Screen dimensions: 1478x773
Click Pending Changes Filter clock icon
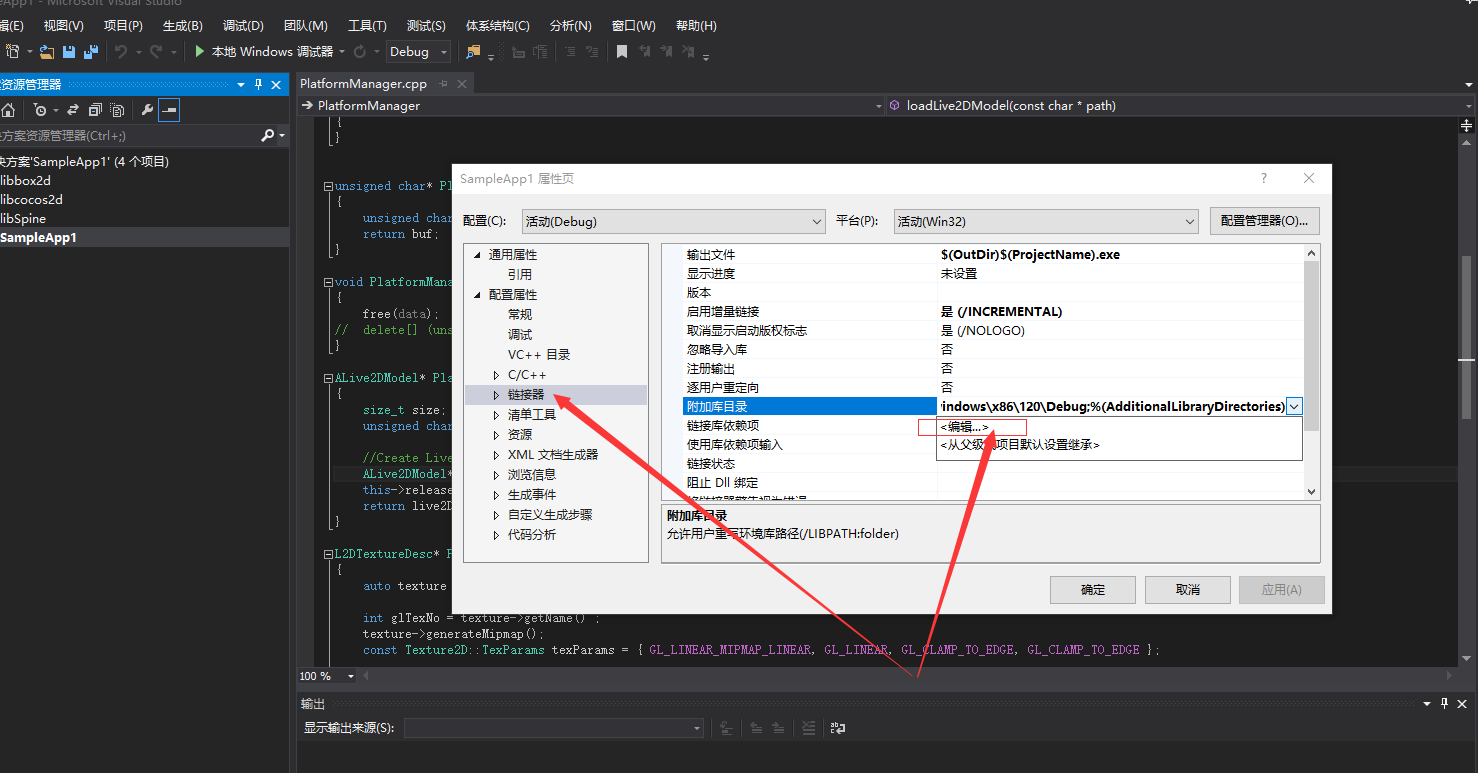coord(40,110)
